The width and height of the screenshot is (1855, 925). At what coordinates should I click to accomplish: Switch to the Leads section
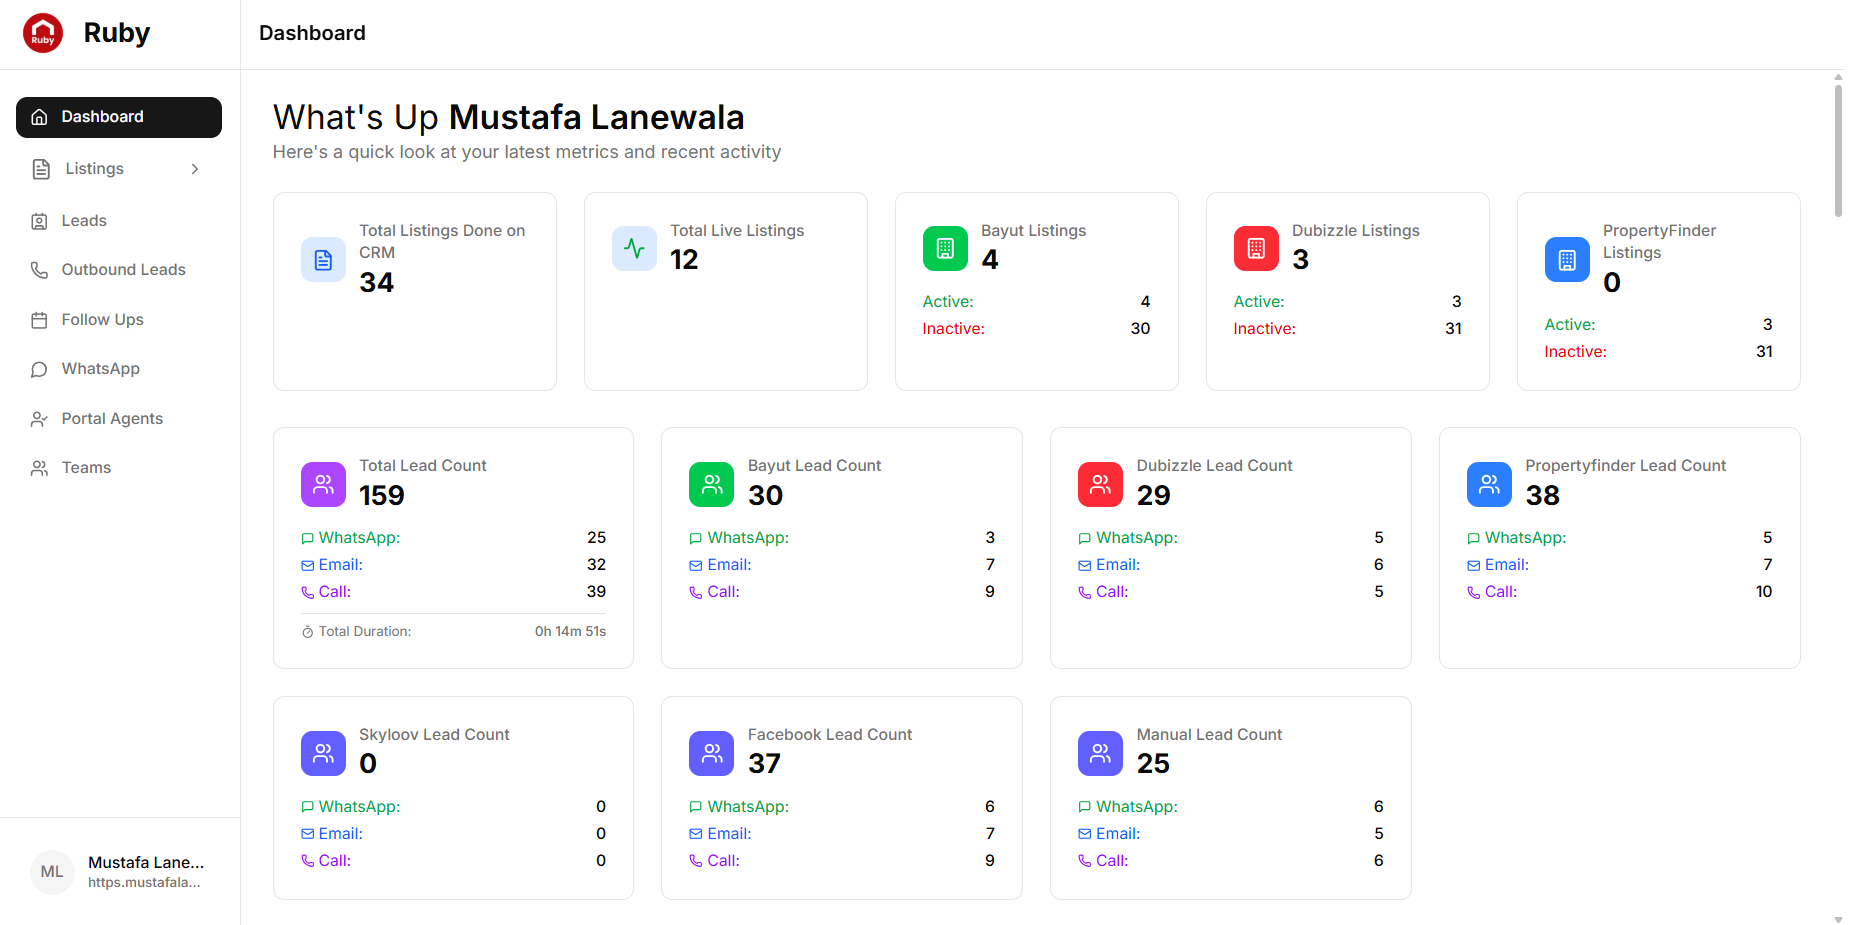[x=84, y=220]
